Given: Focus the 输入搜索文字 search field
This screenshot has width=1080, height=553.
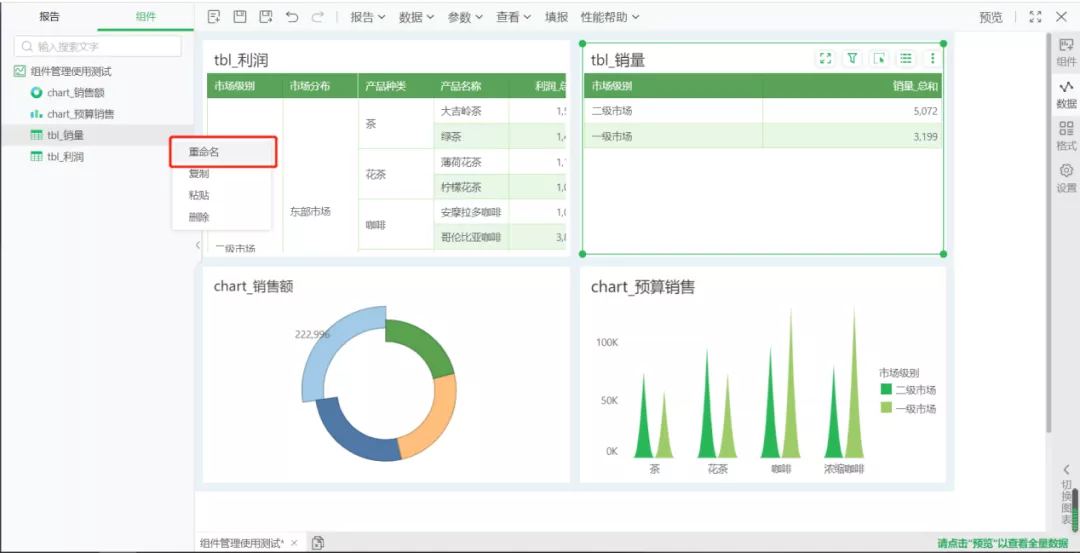Looking at the screenshot, I should (98, 47).
